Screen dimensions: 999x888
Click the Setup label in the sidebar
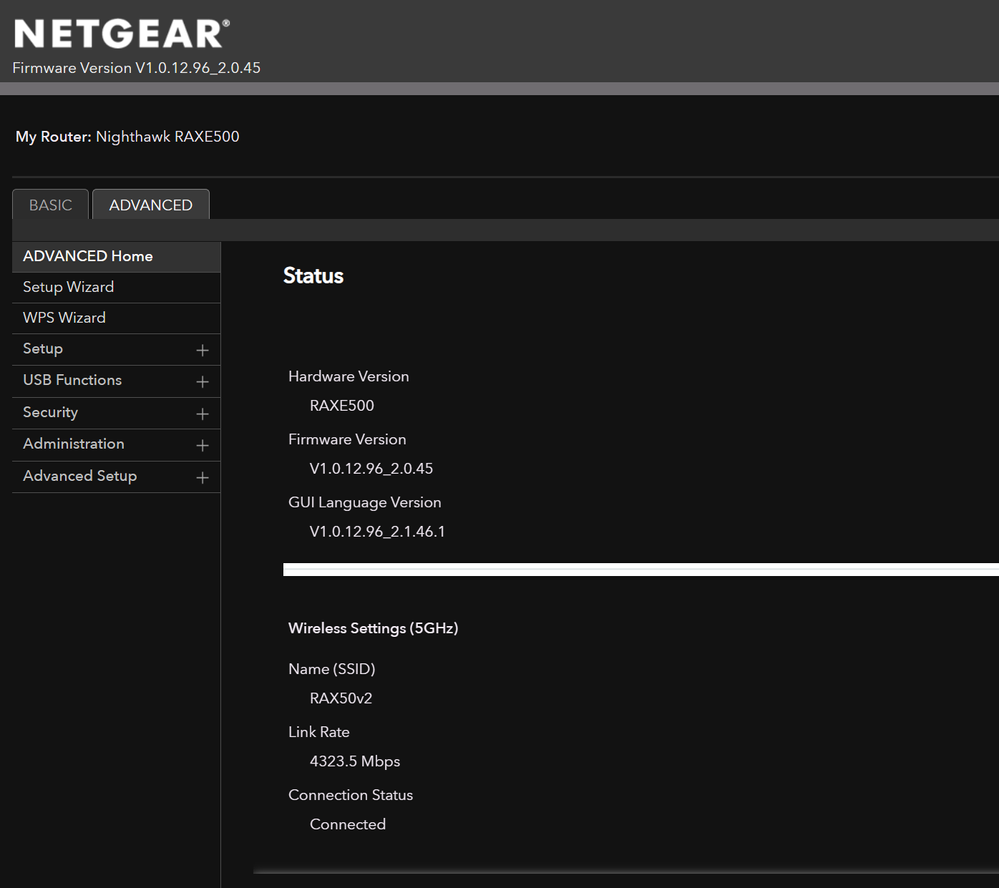pyautogui.click(x=43, y=349)
